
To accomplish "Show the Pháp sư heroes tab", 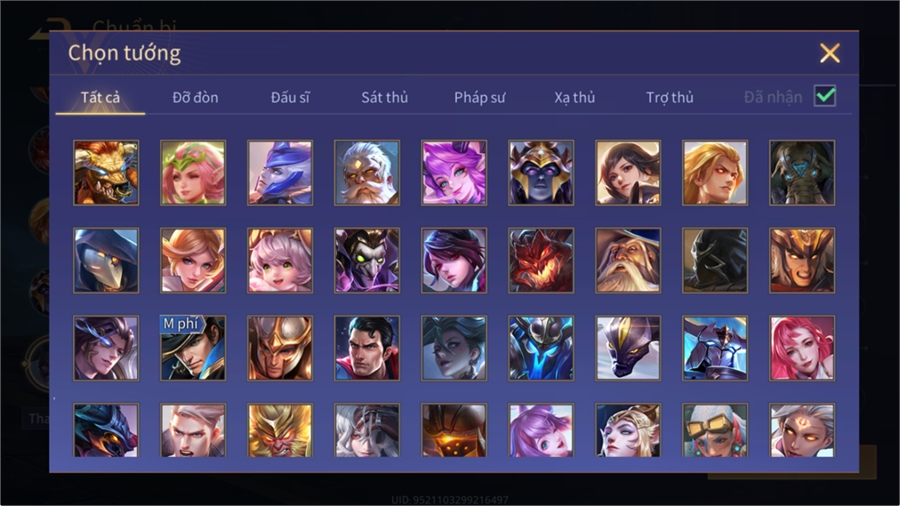I will pos(479,98).
